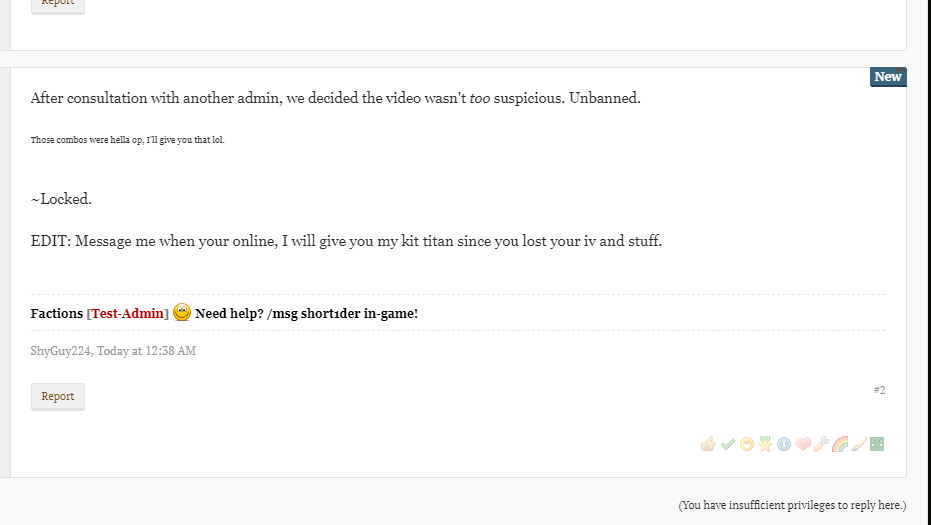The image size is (931, 525).
Task: Click the '~Locked.' text in post
Action: (x=61, y=199)
